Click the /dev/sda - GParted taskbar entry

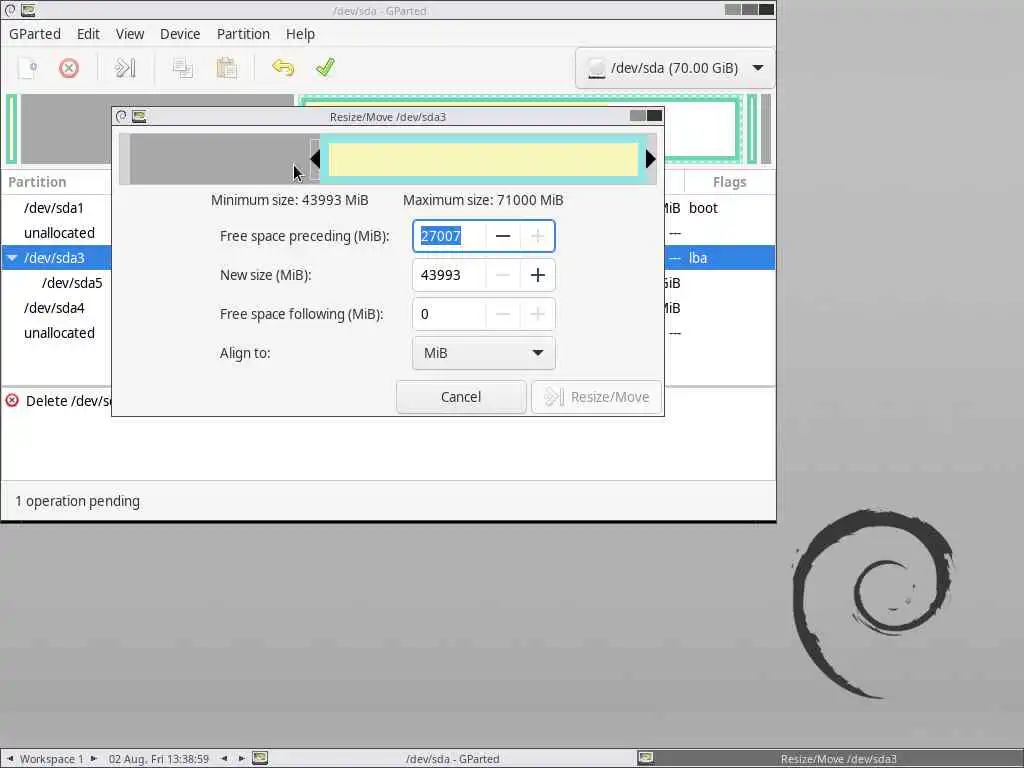point(453,759)
